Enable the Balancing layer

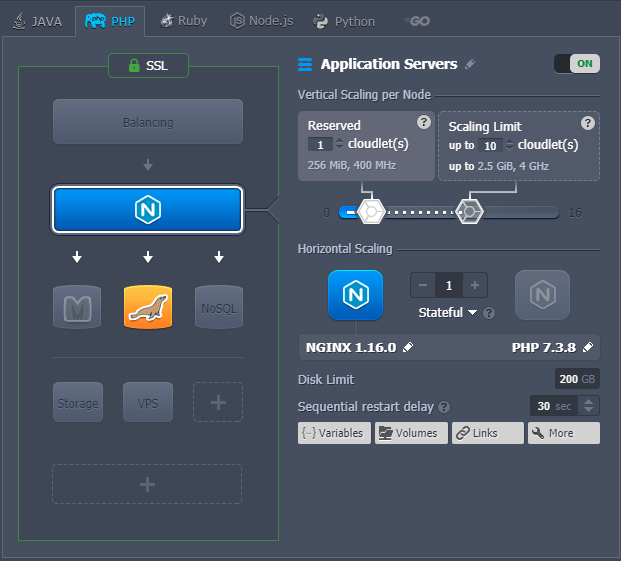pos(148,122)
